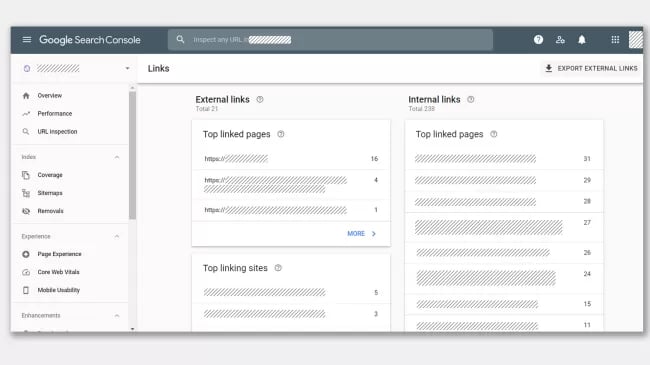Screen dimensions: 650x365
Task: Open internal page row with 28 links
Action: coord(504,202)
